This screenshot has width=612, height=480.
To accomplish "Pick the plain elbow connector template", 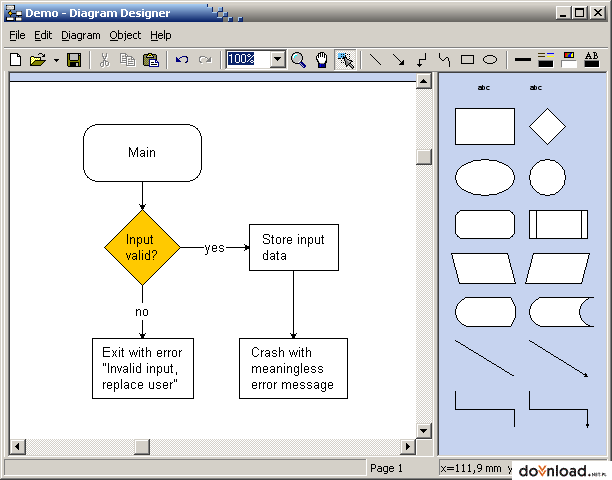I will (485, 409).
